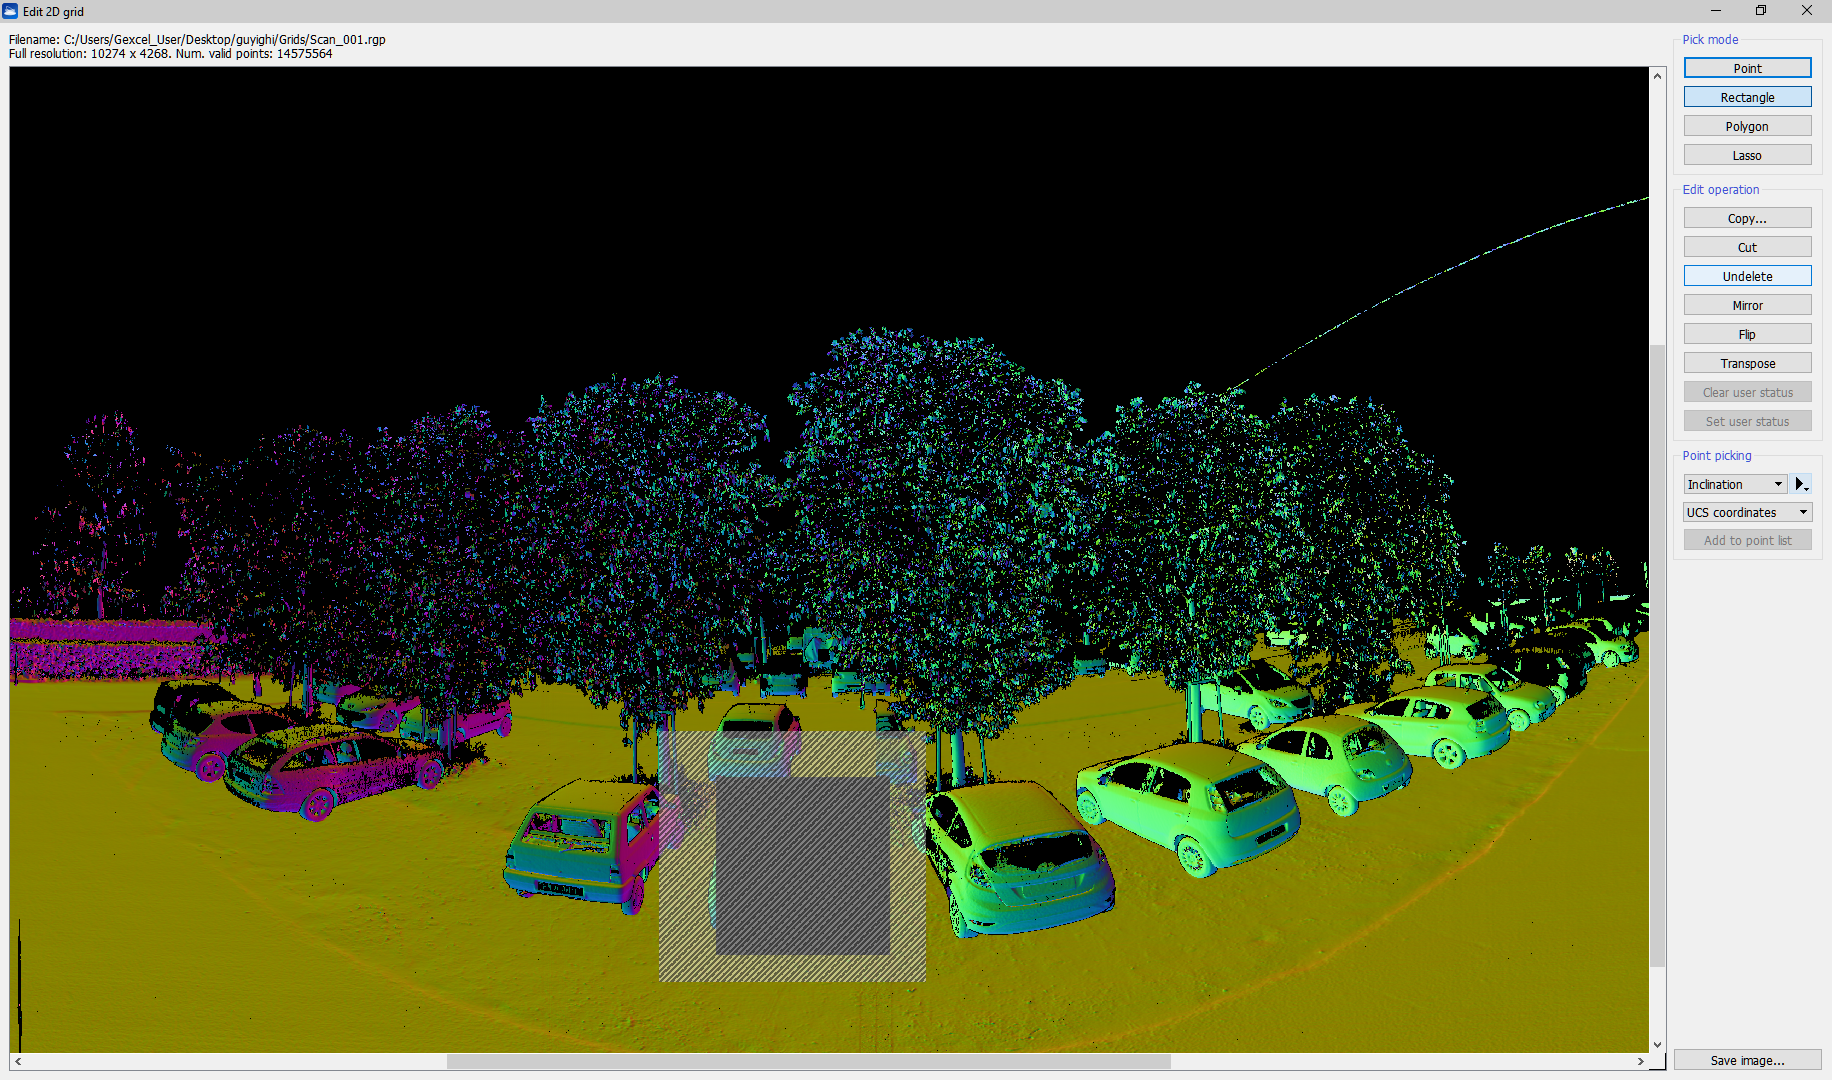This screenshot has height=1080, width=1832.
Task: Open the Inclination dropdown
Action: [1735, 484]
